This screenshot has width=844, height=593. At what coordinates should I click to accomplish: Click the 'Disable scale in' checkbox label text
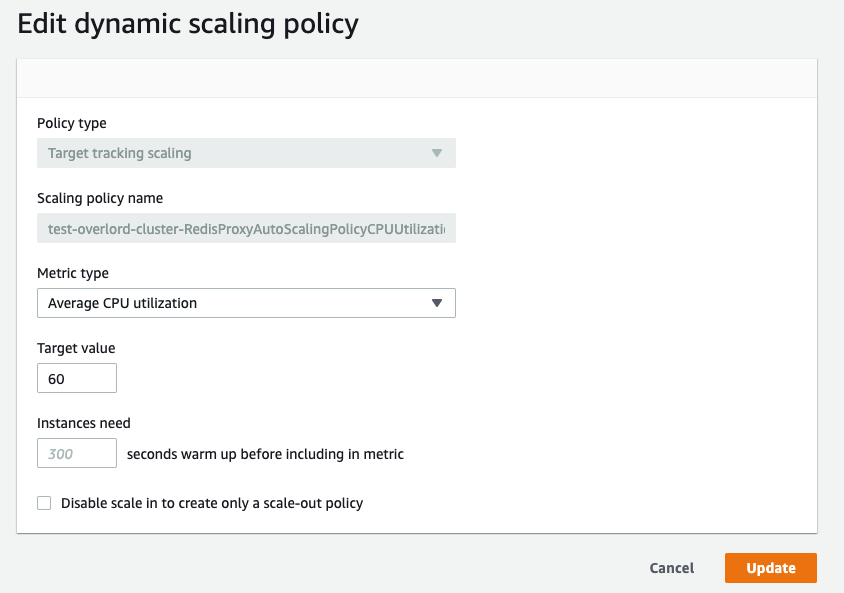point(212,503)
